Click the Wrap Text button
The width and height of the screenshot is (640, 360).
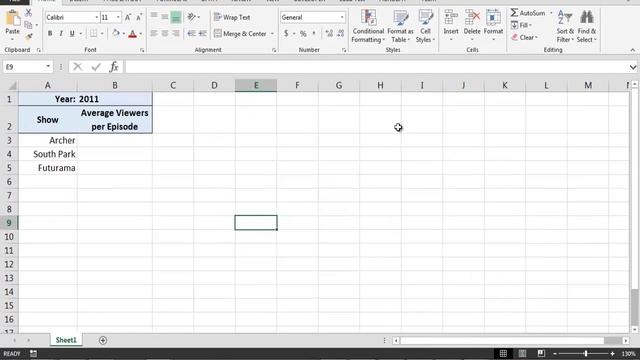click(232, 17)
